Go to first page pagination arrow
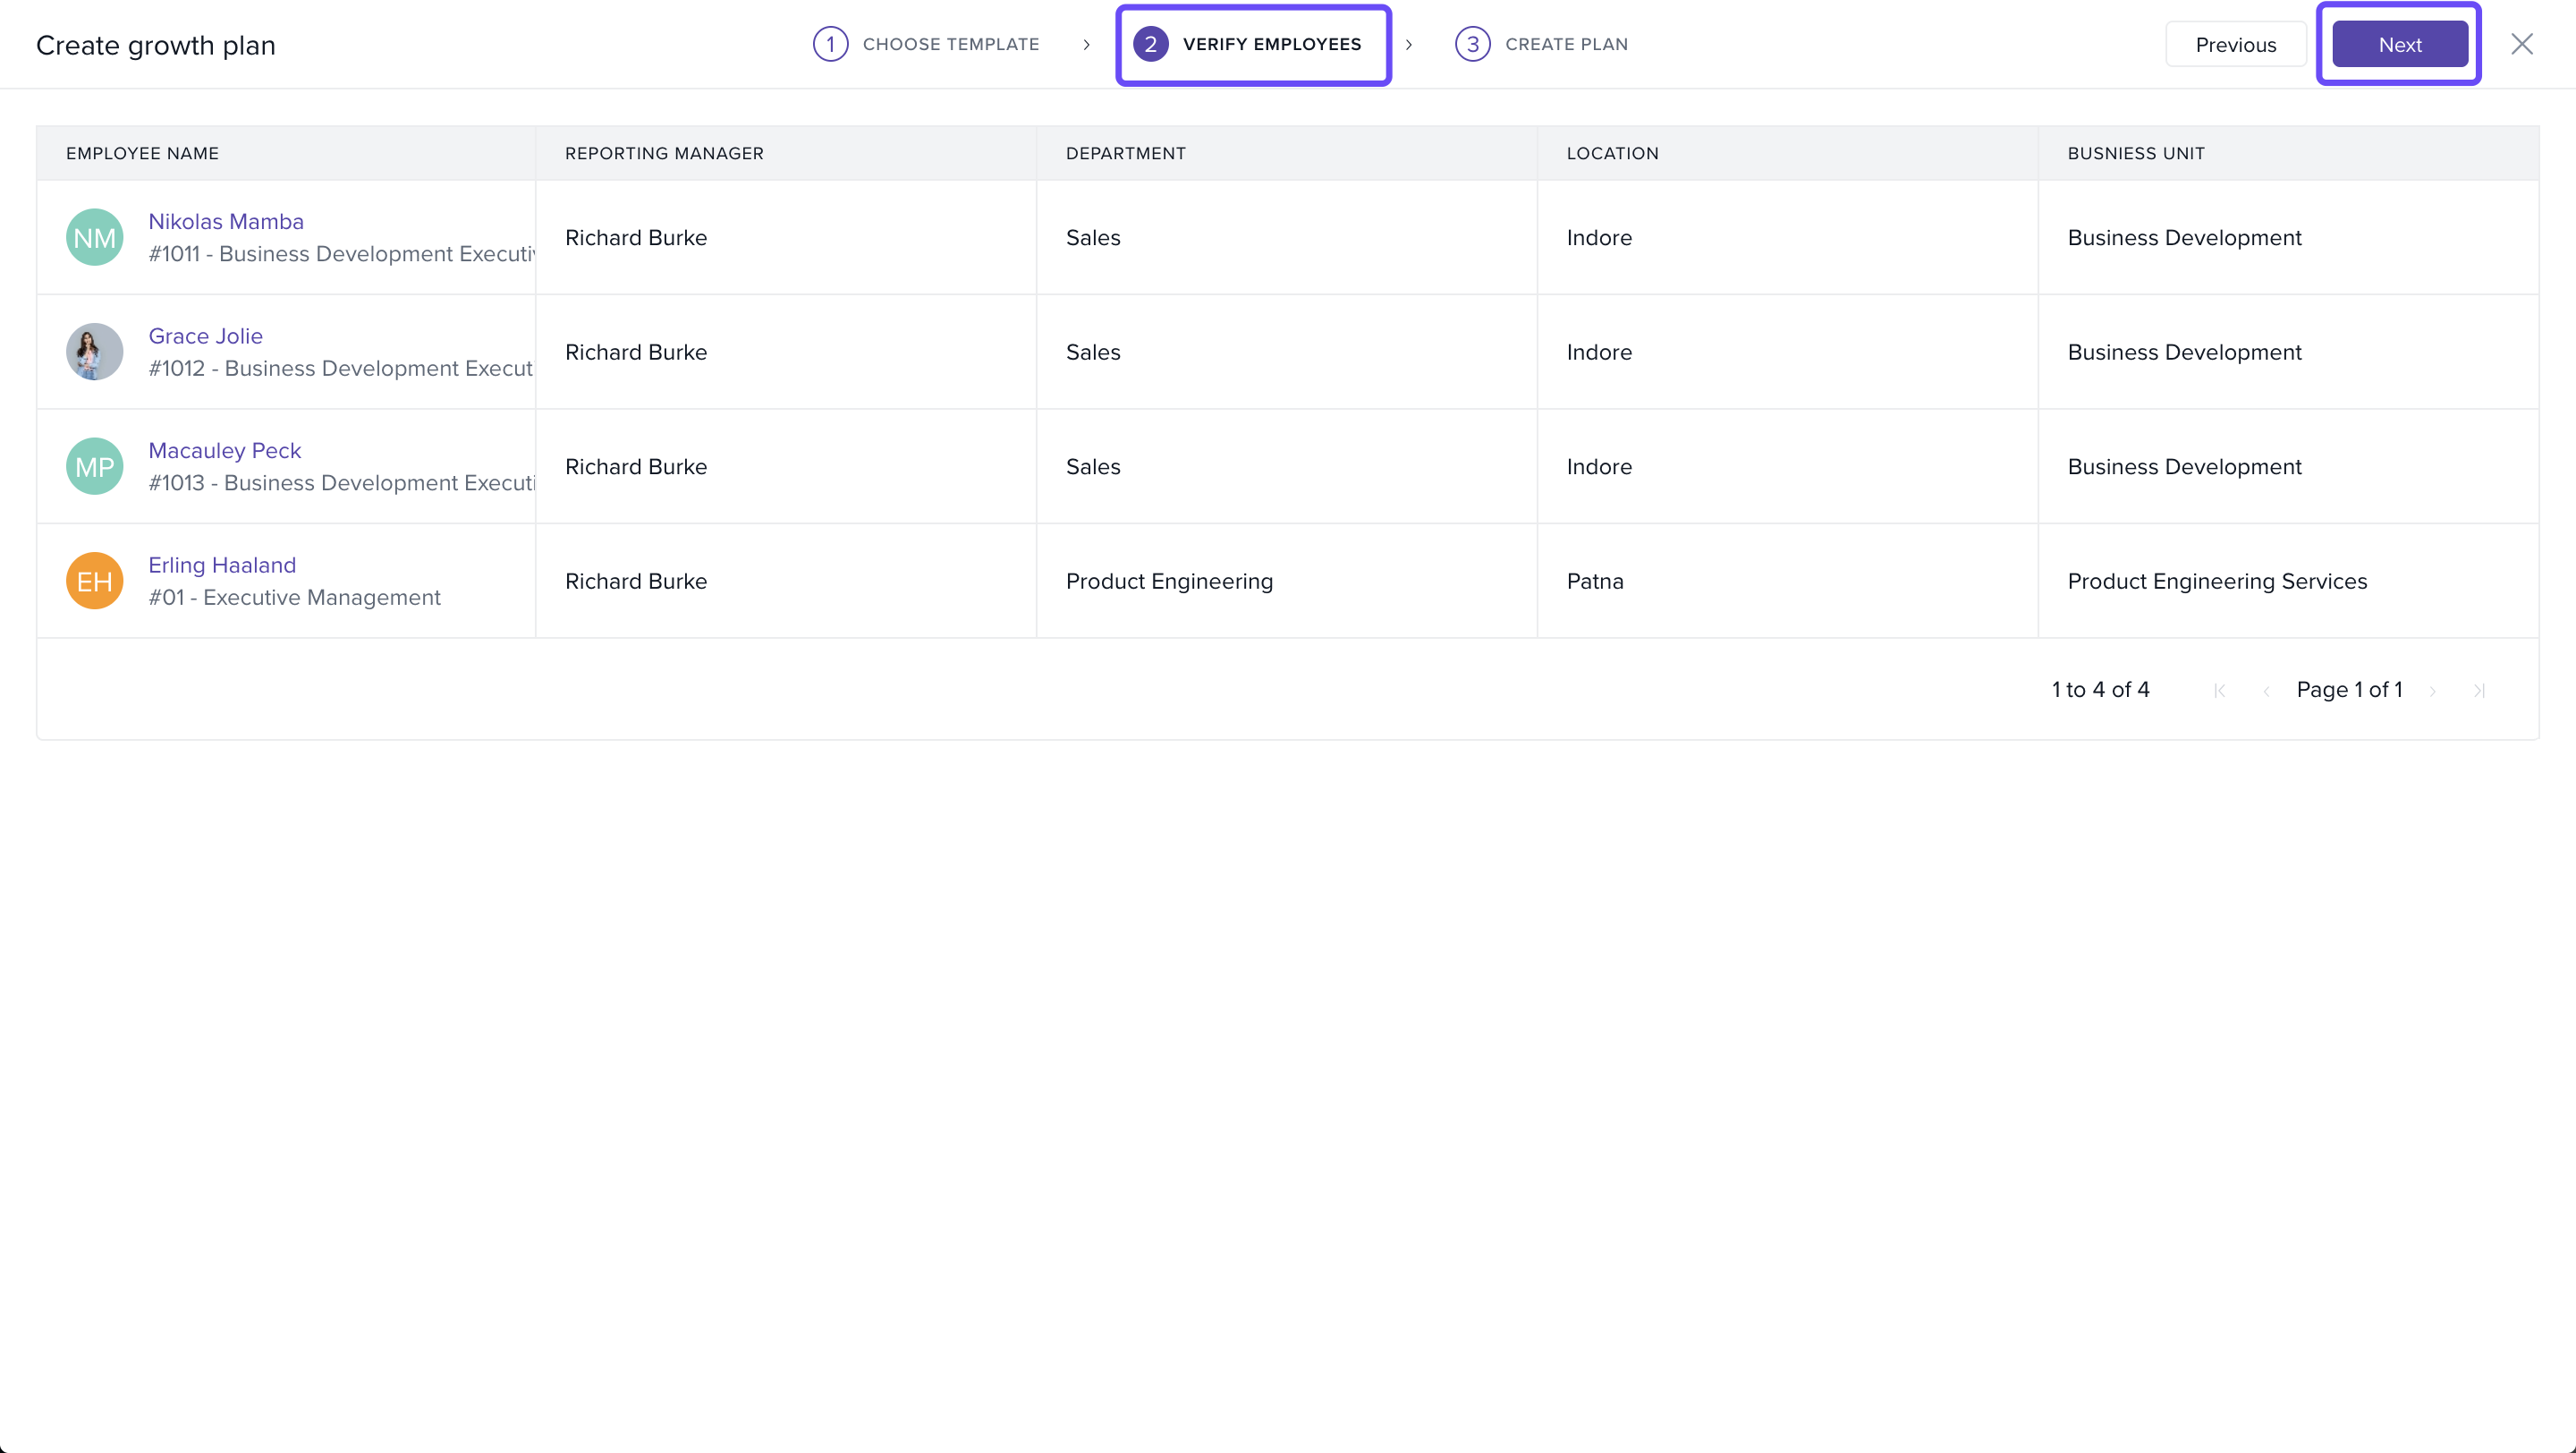 click(x=2219, y=690)
